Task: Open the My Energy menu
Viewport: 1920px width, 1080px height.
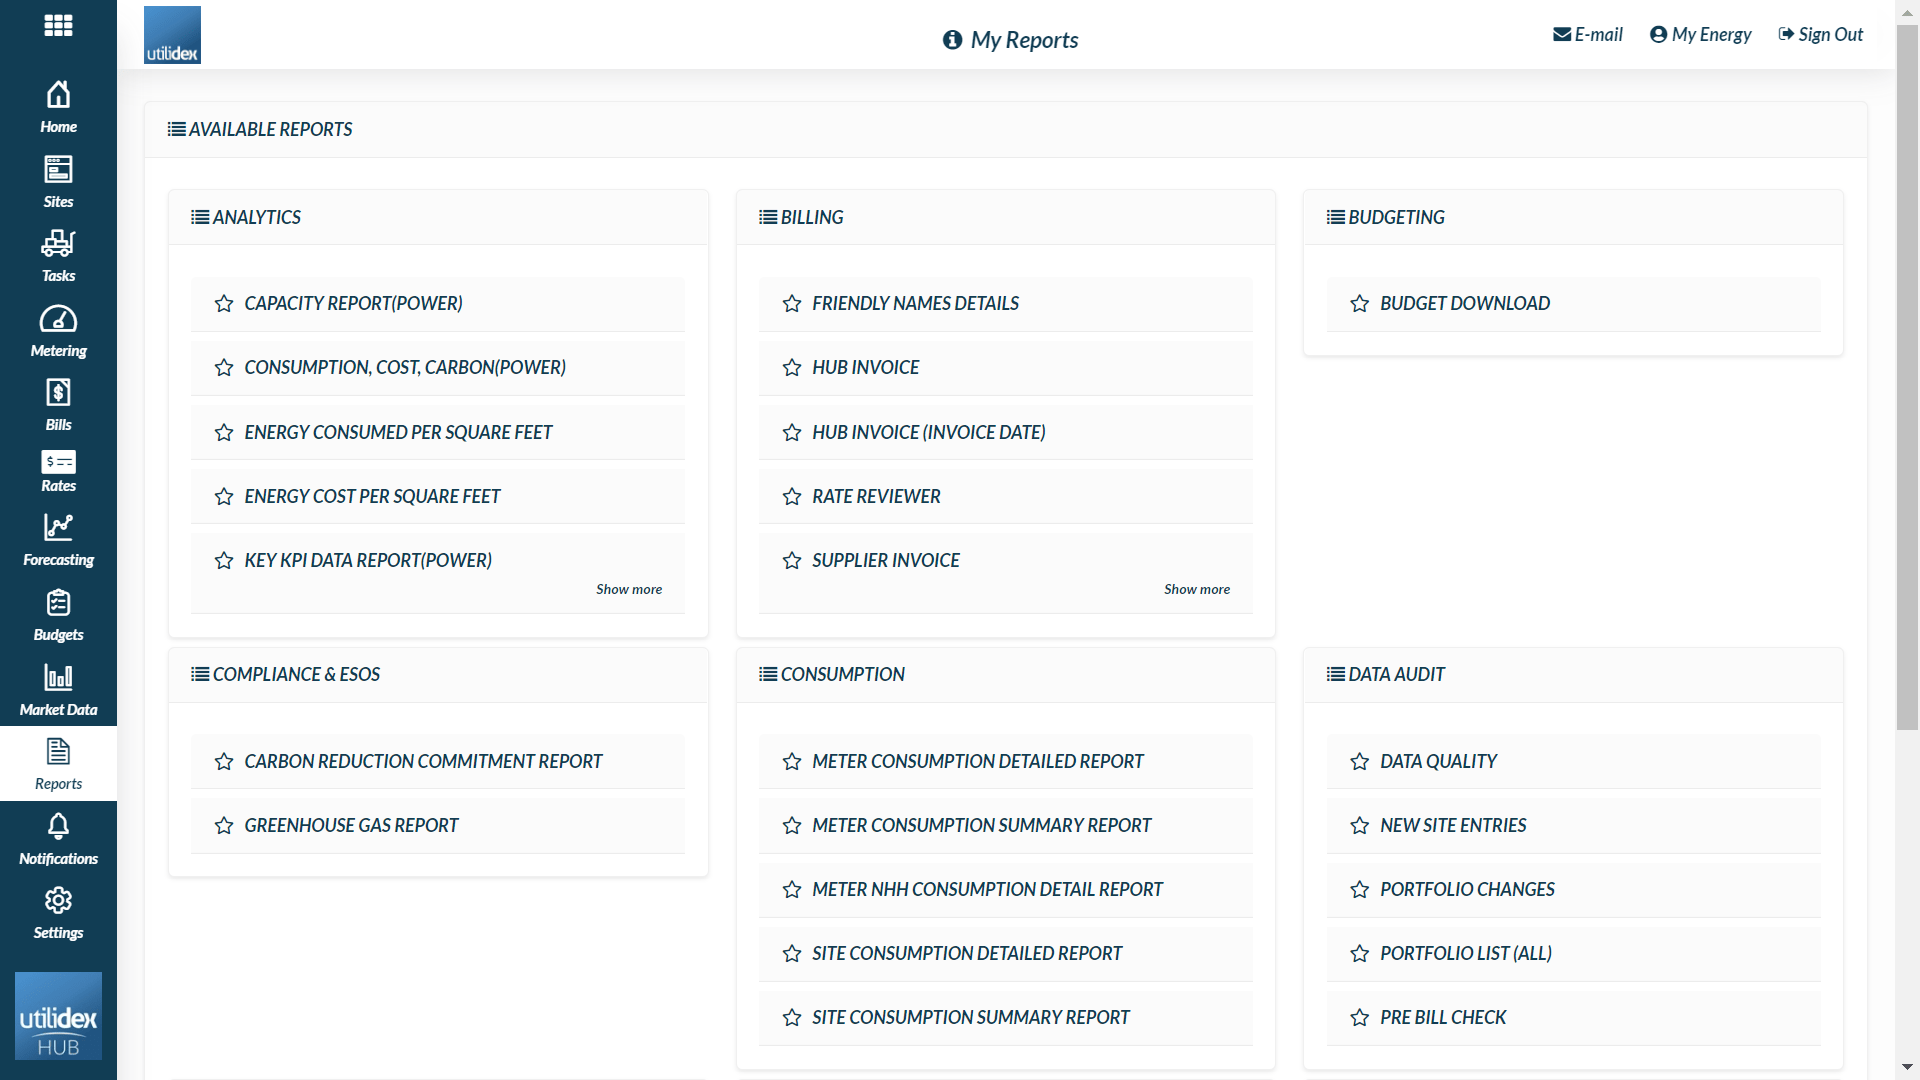Action: tap(1700, 35)
